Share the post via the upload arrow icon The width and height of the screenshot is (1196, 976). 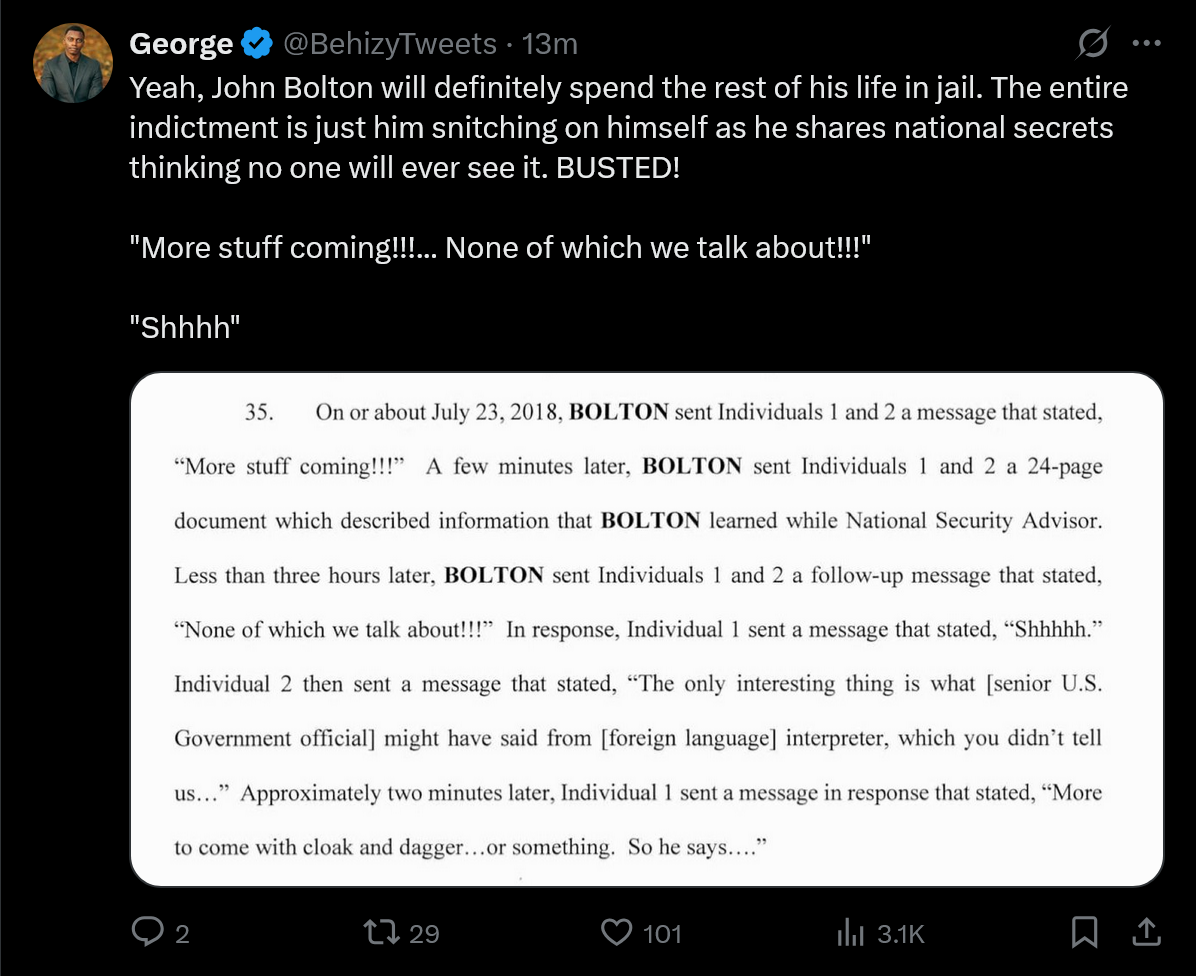click(x=1147, y=932)
